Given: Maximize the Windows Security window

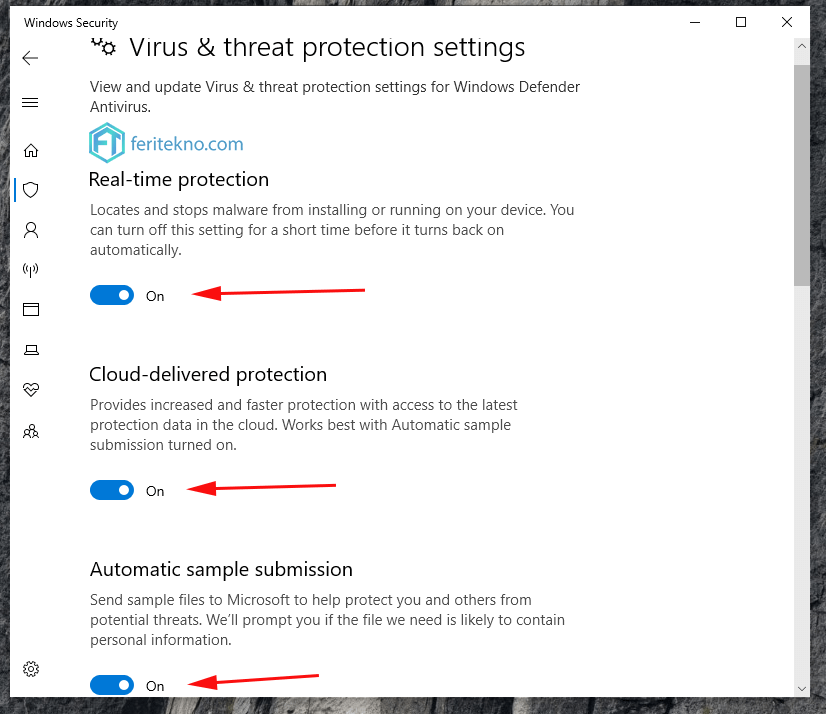Looking at the screenshot, I should [x=741, y=22].
